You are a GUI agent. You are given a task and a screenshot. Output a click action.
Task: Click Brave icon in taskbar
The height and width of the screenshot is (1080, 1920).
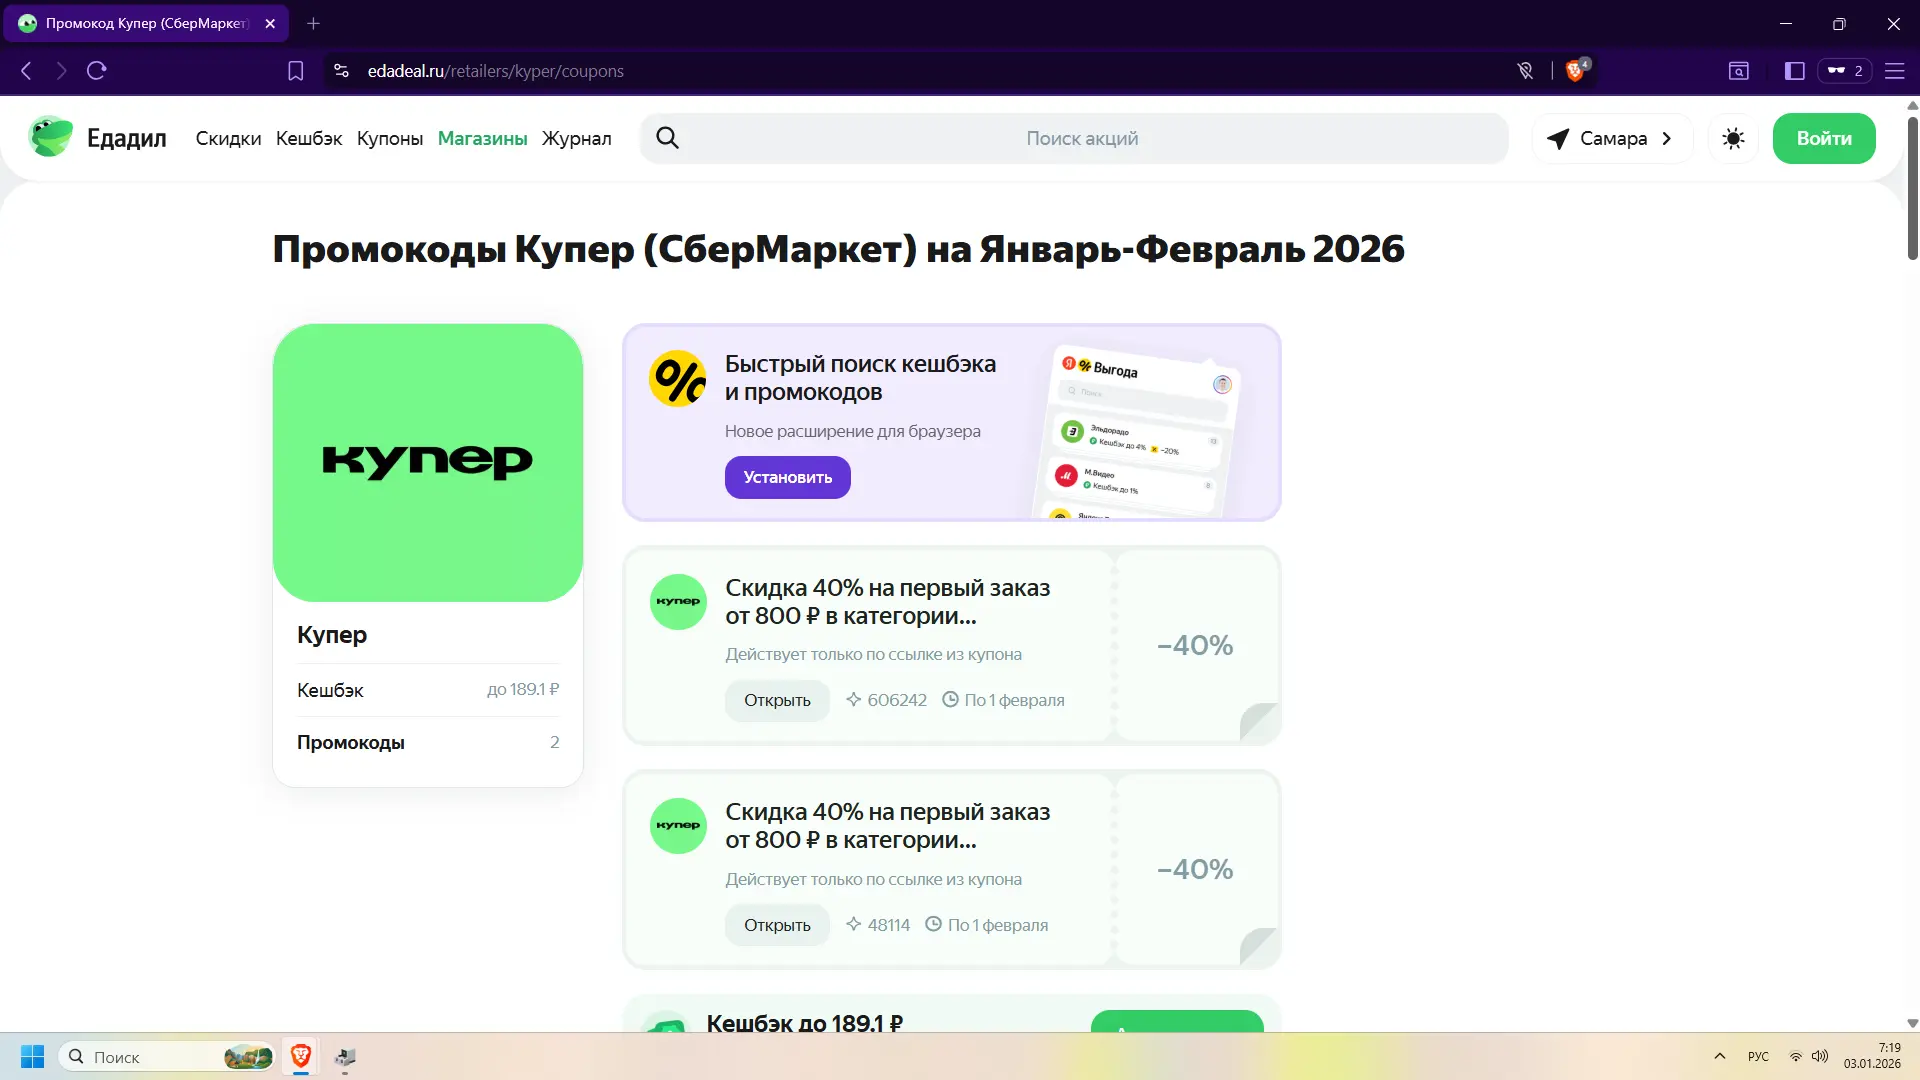coord(300,1056)
